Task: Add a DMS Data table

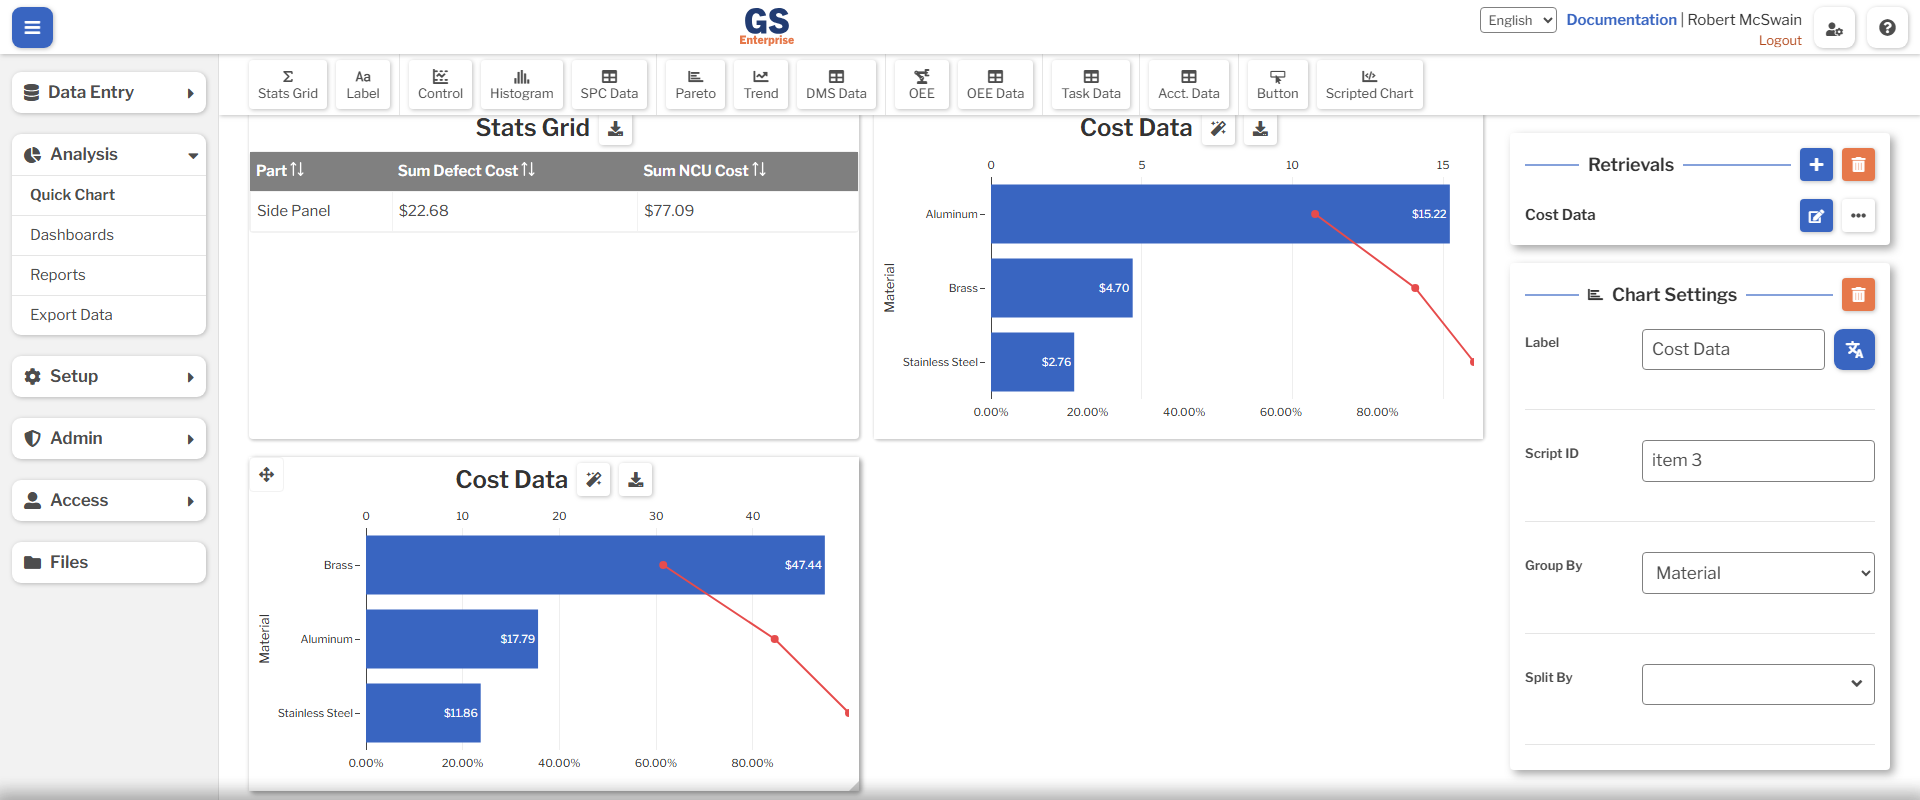Action: click(836, 84)
